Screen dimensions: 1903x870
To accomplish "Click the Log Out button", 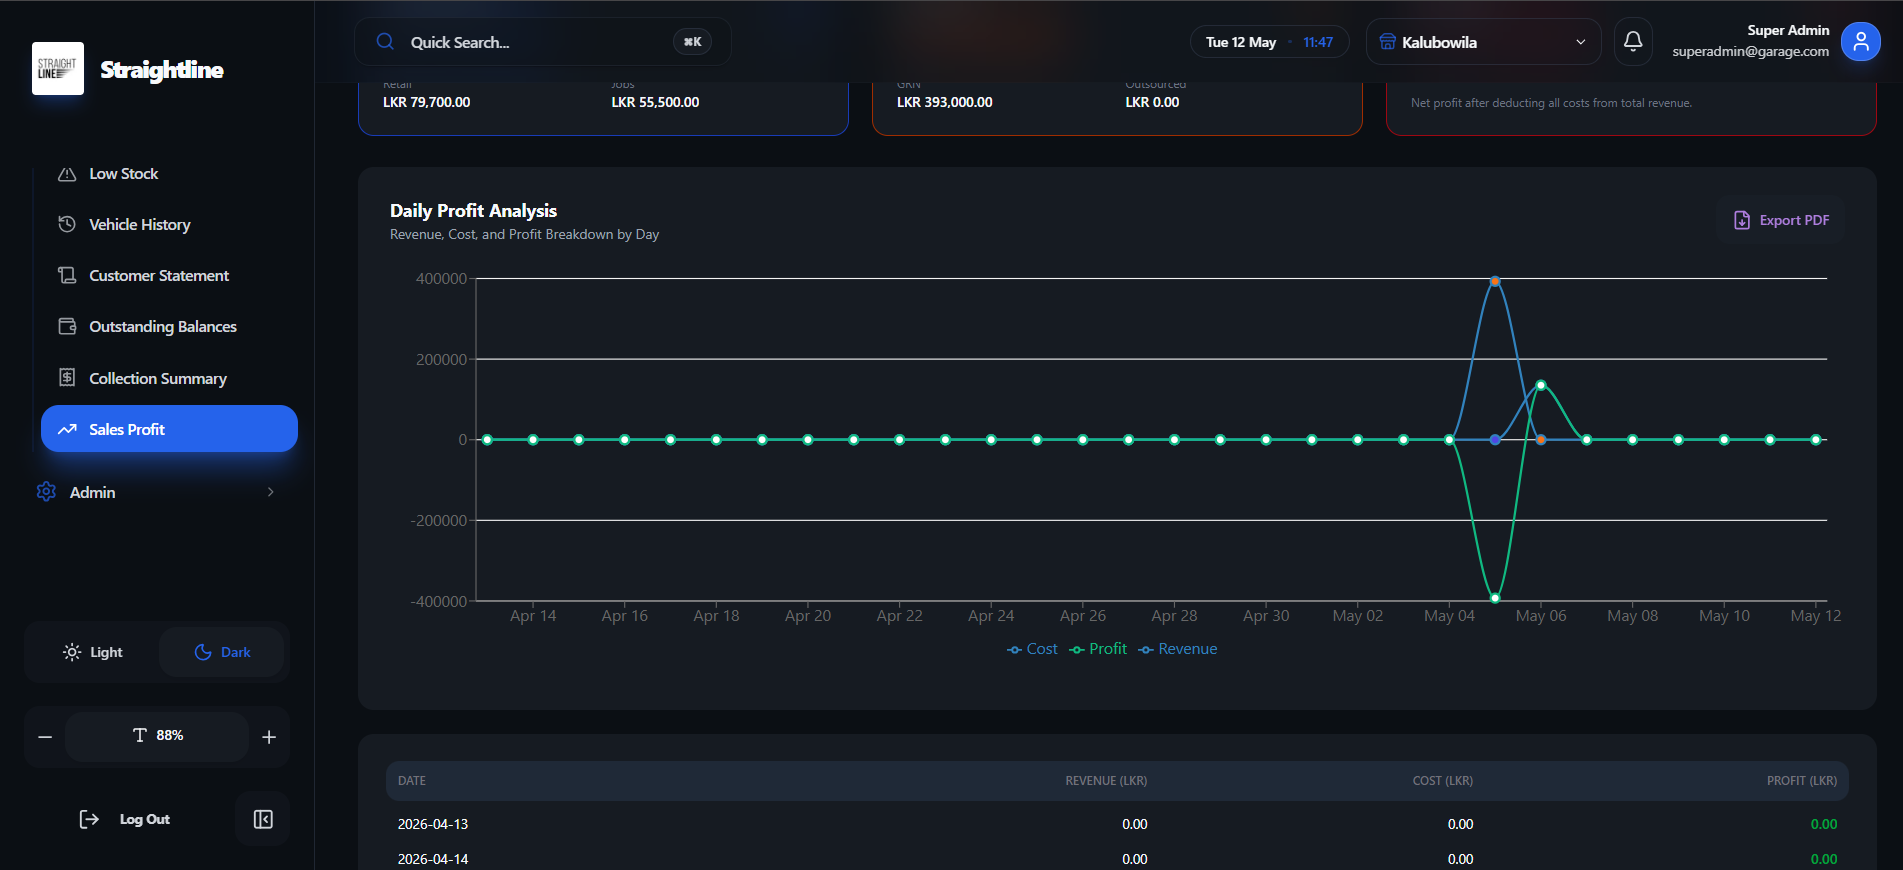I will 125,819.
